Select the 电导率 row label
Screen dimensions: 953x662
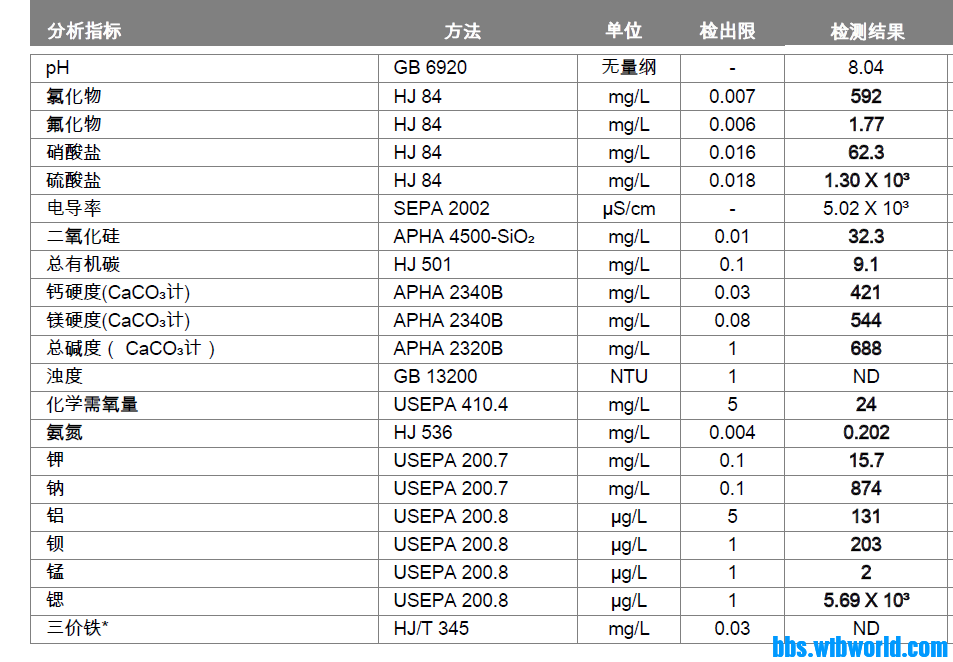point(74,209)
